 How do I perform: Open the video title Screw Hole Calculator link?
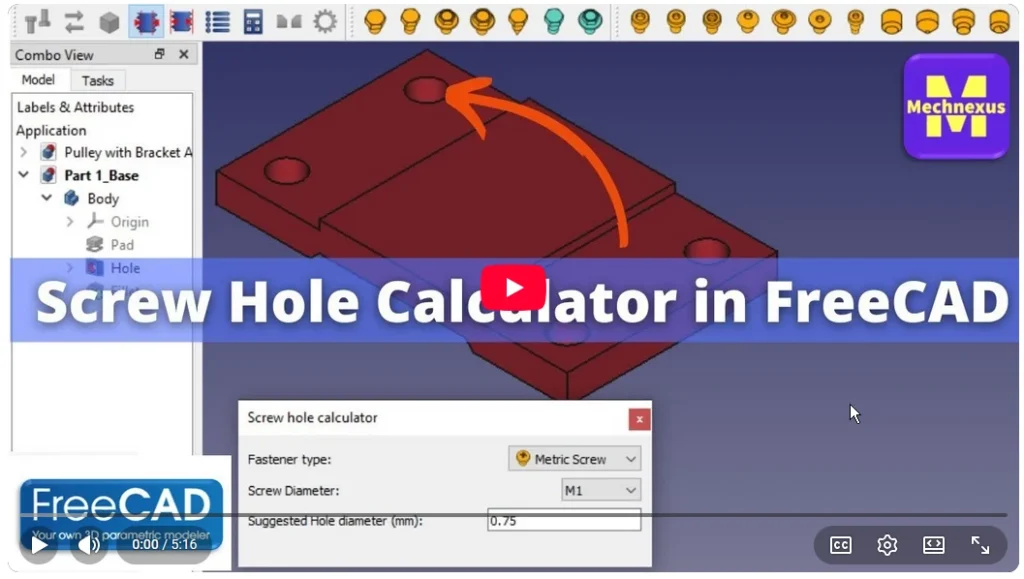tap(522, 301)
